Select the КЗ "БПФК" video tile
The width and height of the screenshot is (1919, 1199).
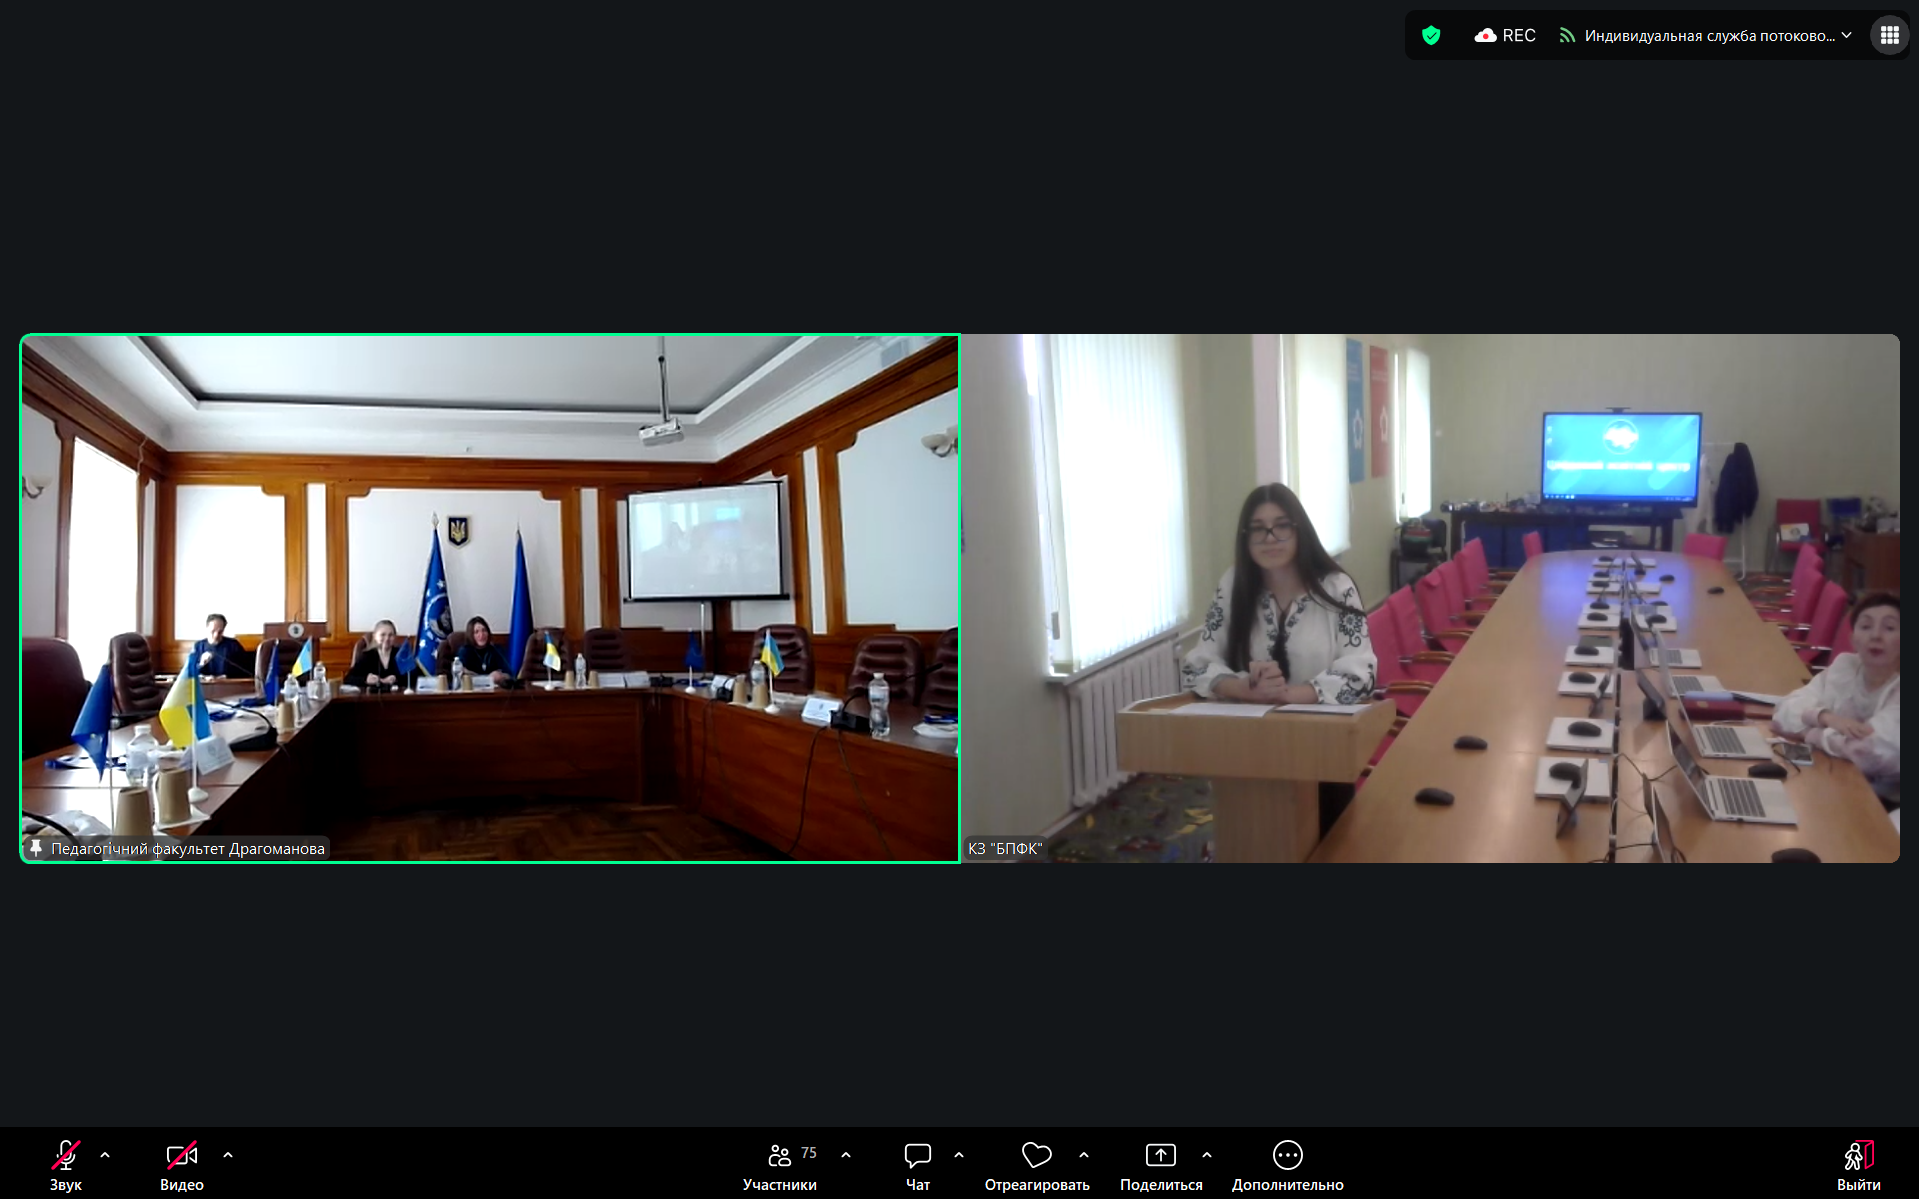pyautogui.click(x=1430, y=598)
